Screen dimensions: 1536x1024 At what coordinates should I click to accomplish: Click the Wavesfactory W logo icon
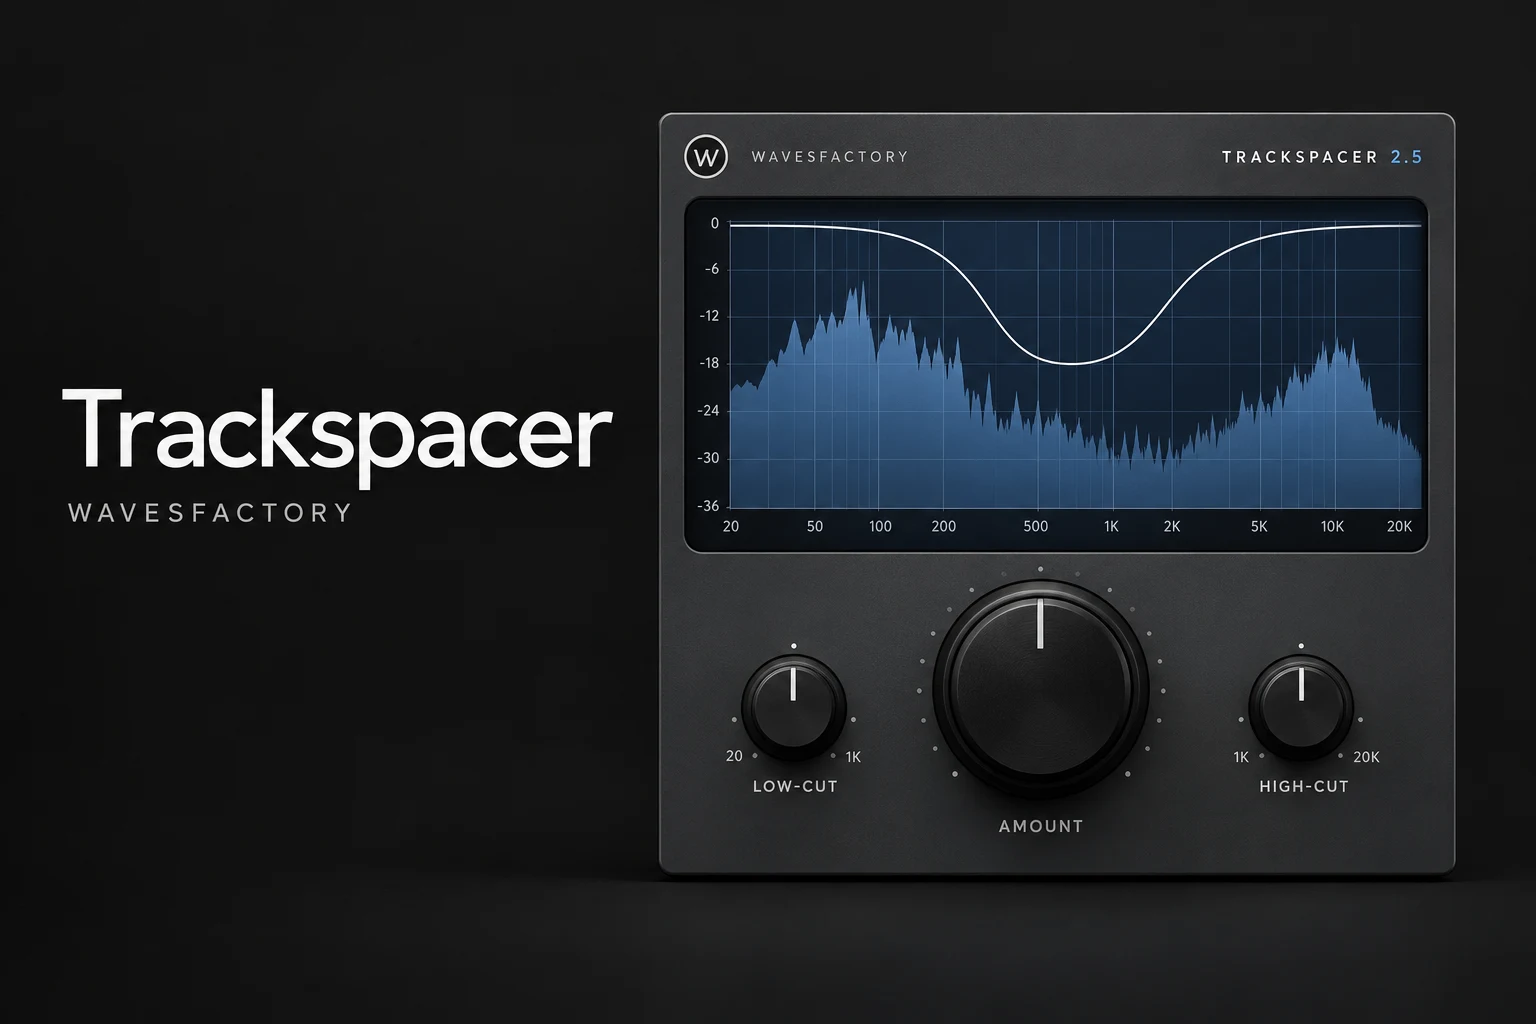(706, 157)
